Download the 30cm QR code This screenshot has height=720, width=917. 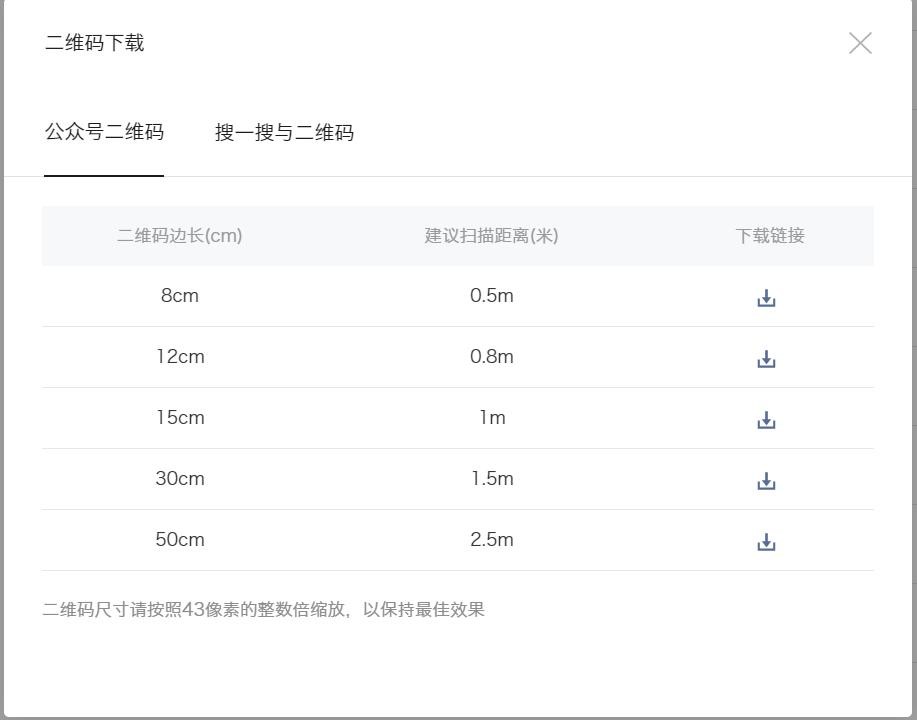coord(766,481)
